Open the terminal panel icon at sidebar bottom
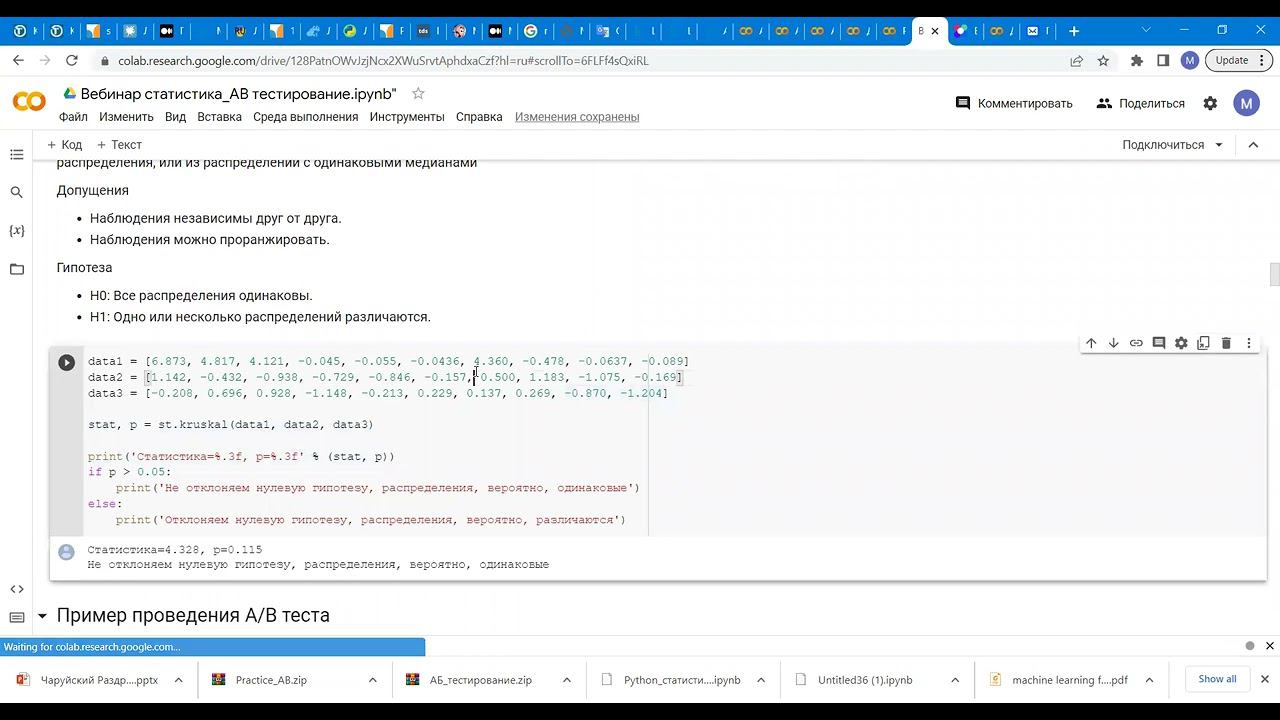 click(16, 617)
